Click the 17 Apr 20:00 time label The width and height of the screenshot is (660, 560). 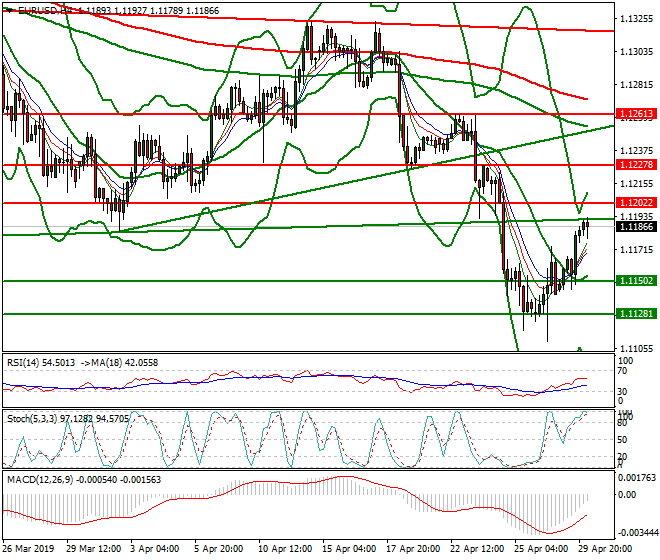[414, 549]
